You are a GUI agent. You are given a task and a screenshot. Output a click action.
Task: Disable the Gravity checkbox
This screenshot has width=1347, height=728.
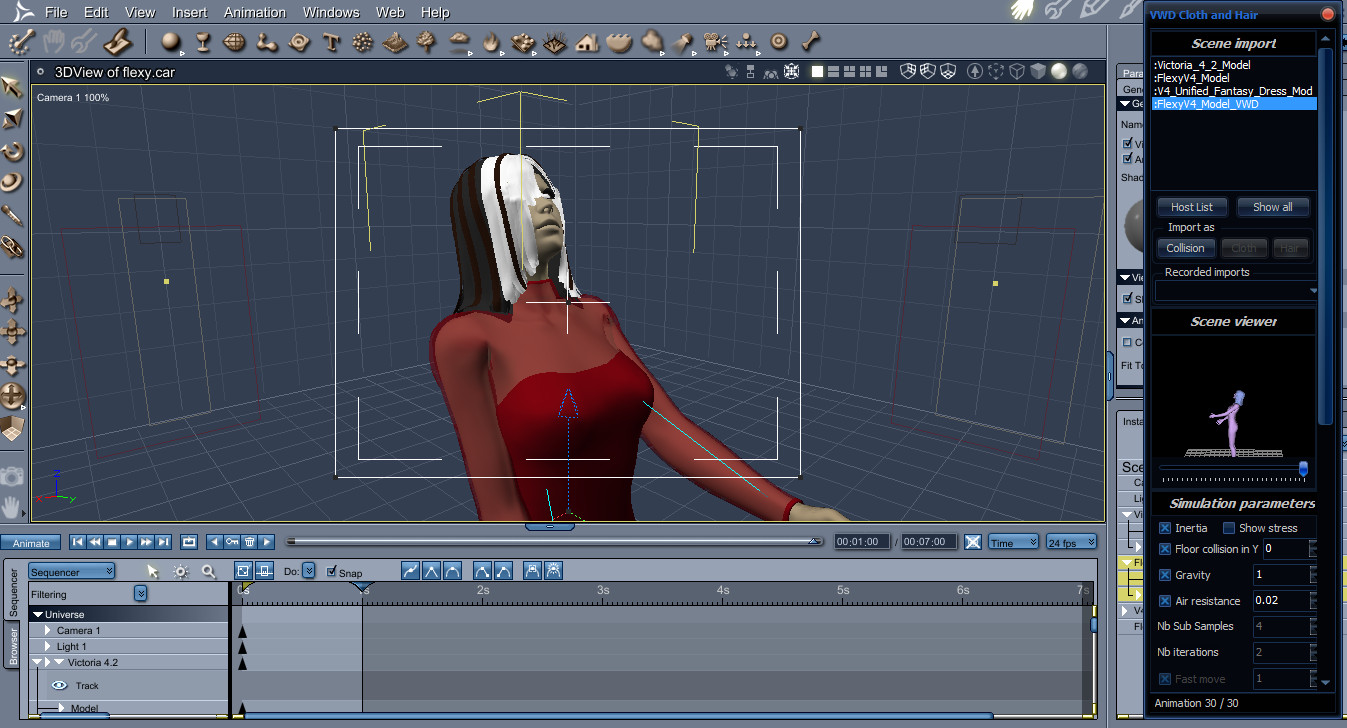pos(1165,575)
